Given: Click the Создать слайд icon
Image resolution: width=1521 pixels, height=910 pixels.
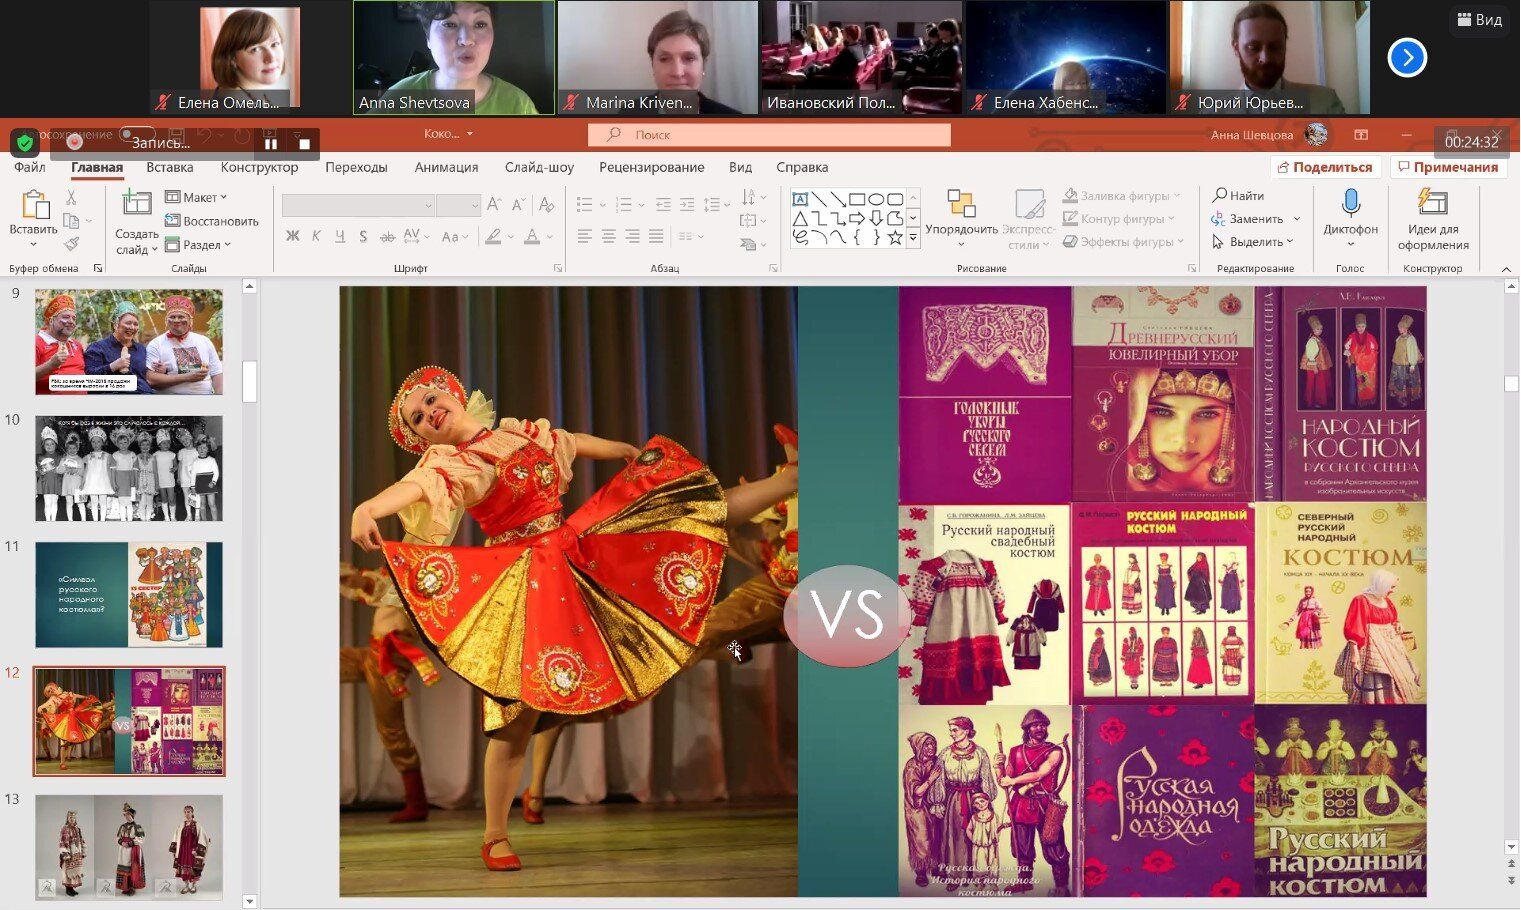Looking at the screenshot, I should [136, 205].
